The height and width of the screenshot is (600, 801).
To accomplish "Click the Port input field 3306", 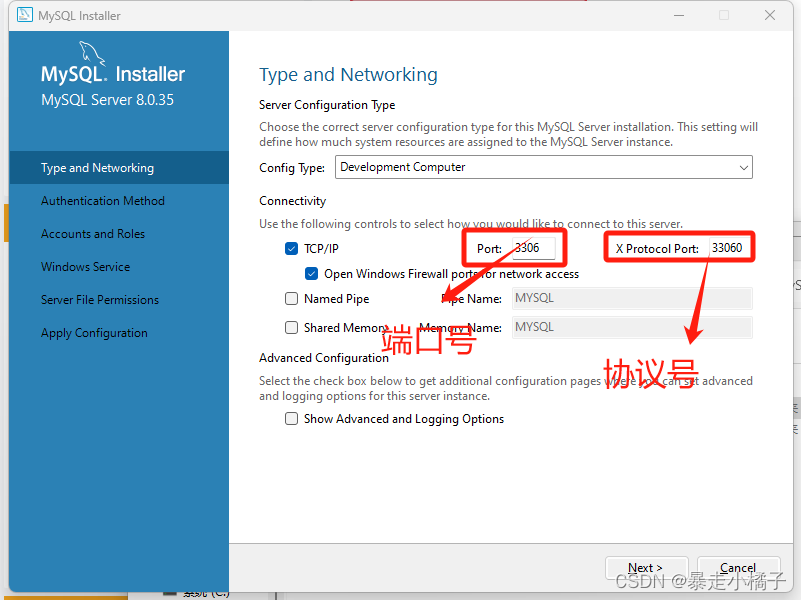I will 534,248.
